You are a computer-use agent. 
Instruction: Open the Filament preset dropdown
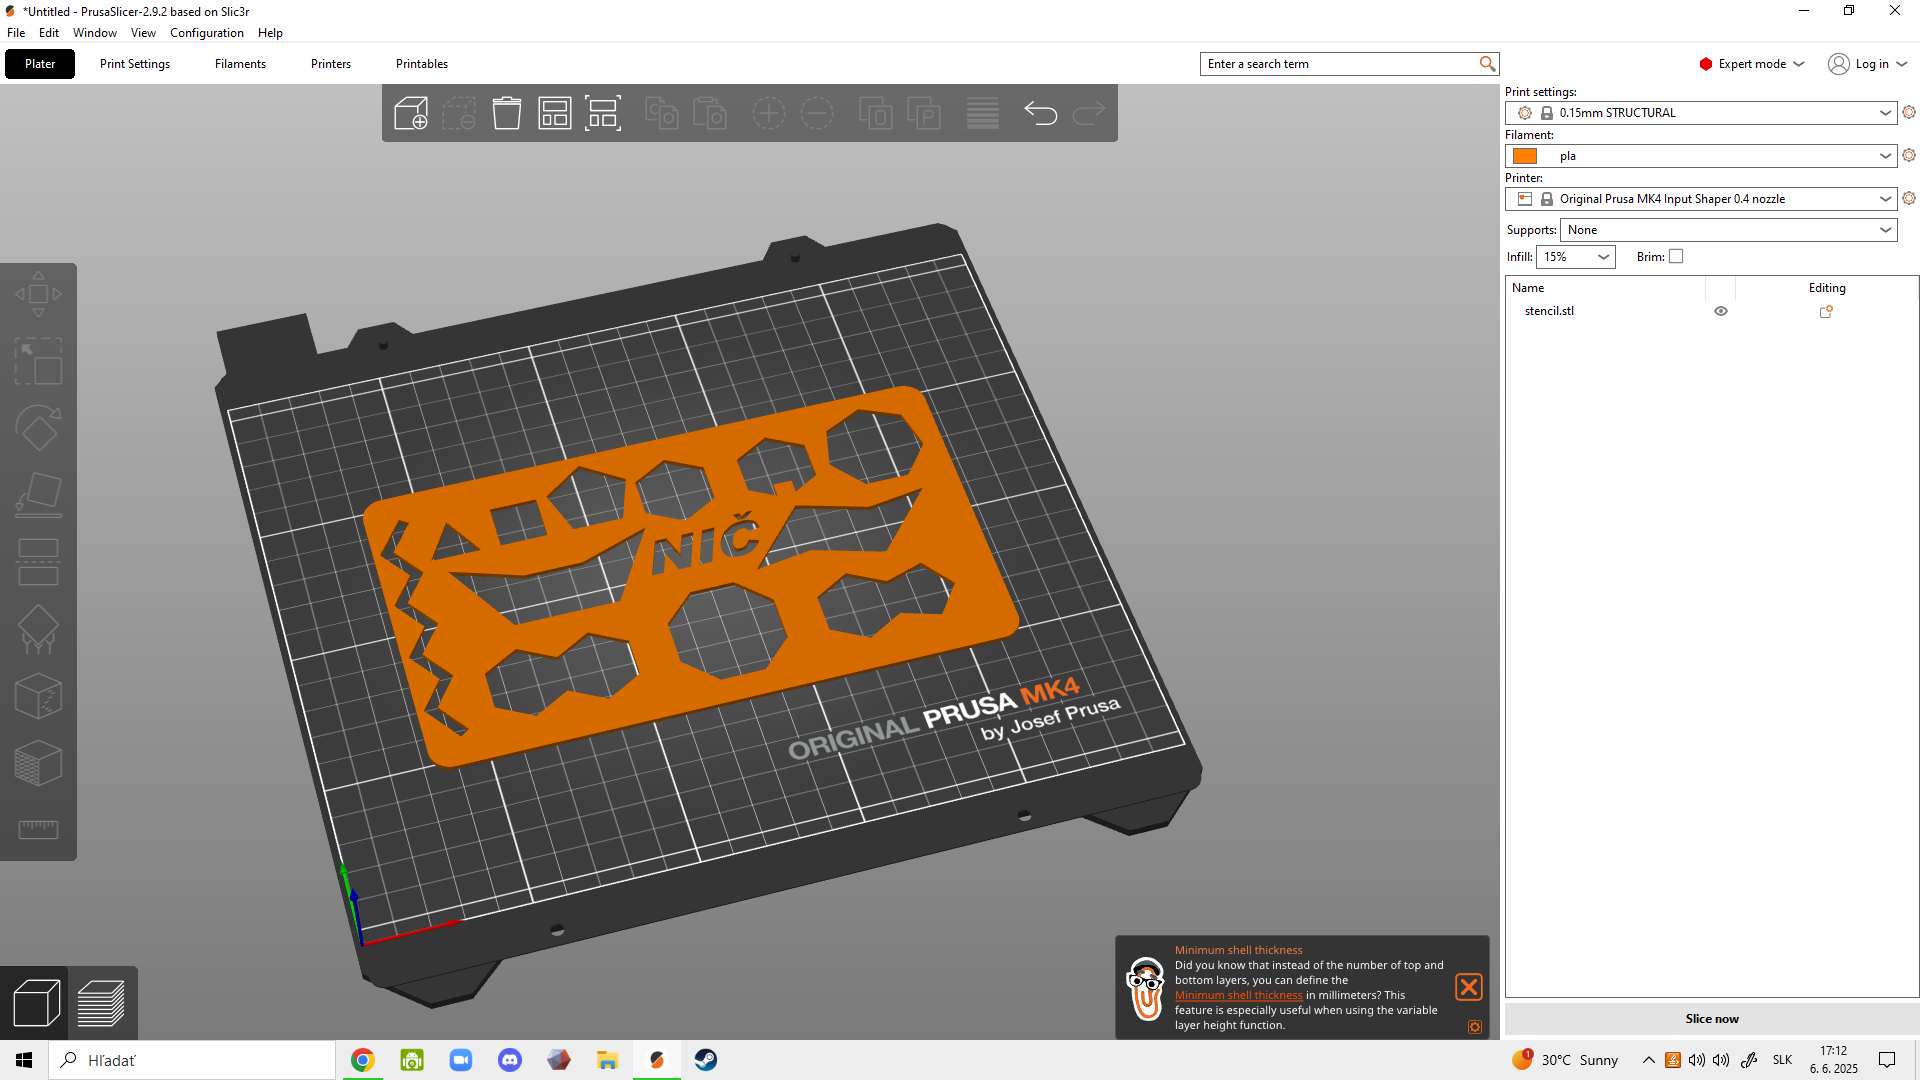1701,156
